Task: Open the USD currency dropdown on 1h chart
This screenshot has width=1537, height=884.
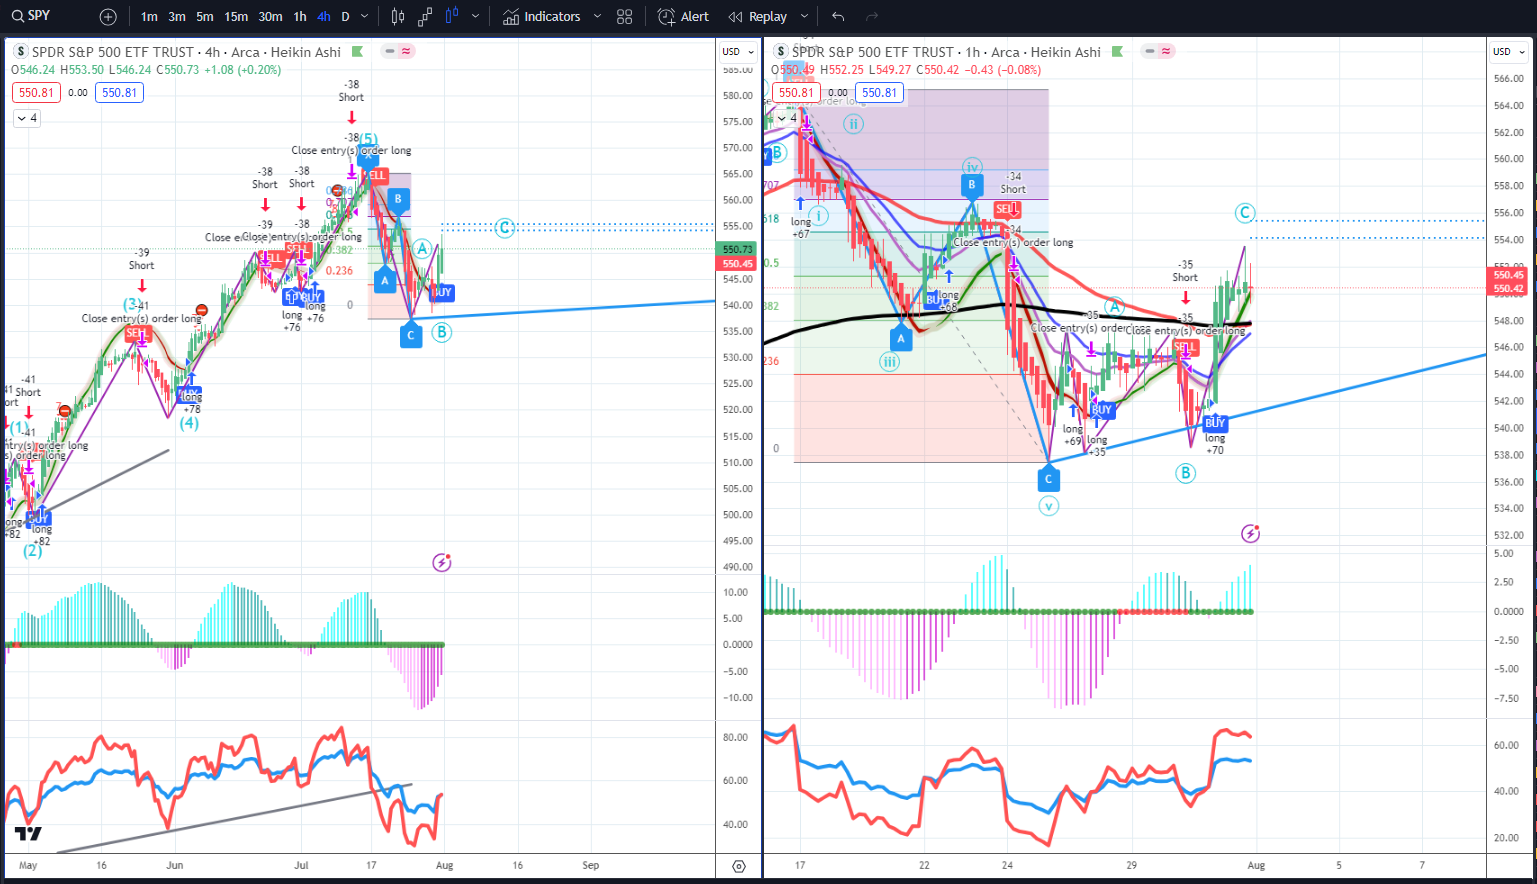Action: point(1509,52)
